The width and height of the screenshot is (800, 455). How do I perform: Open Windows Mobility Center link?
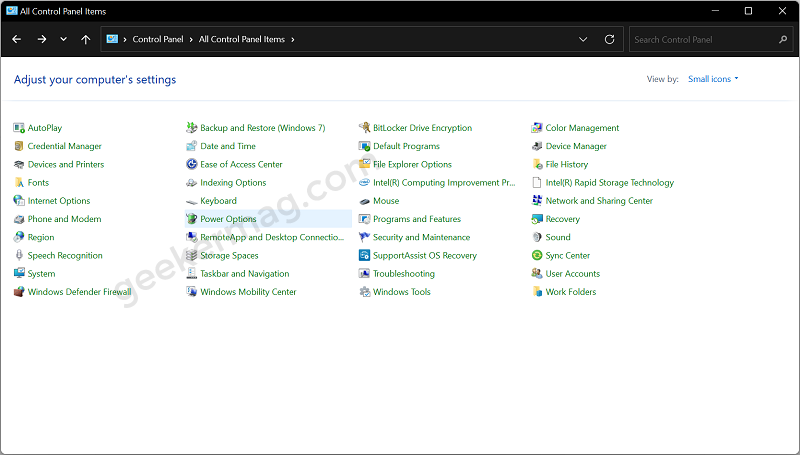pyautogui.click(x=248, y=292)
